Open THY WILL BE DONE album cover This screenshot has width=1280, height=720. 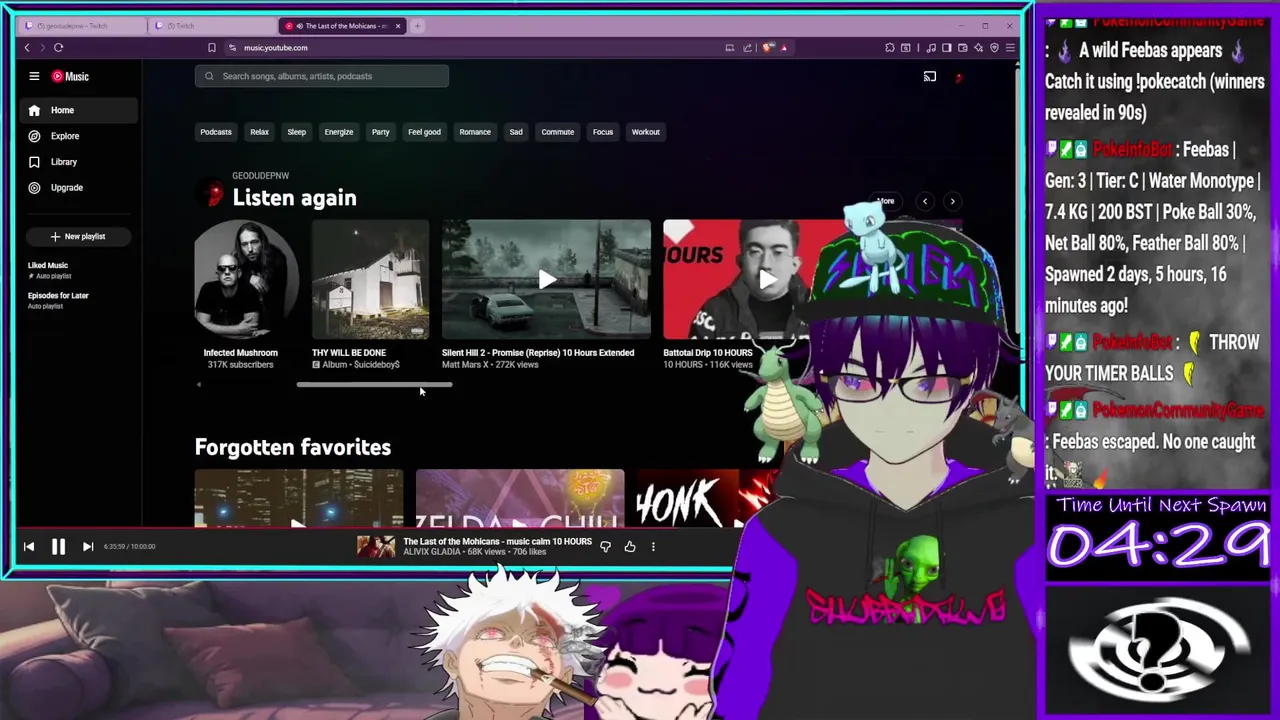(x=370, y=279)
